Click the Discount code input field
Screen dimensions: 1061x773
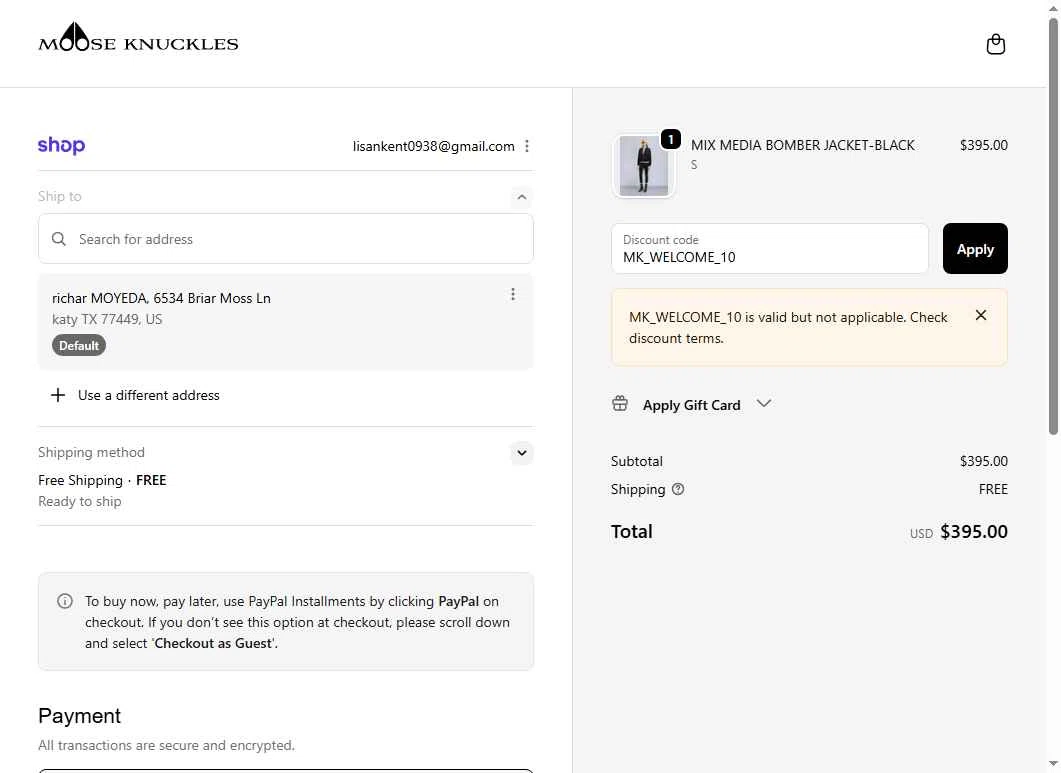[769, 248]
